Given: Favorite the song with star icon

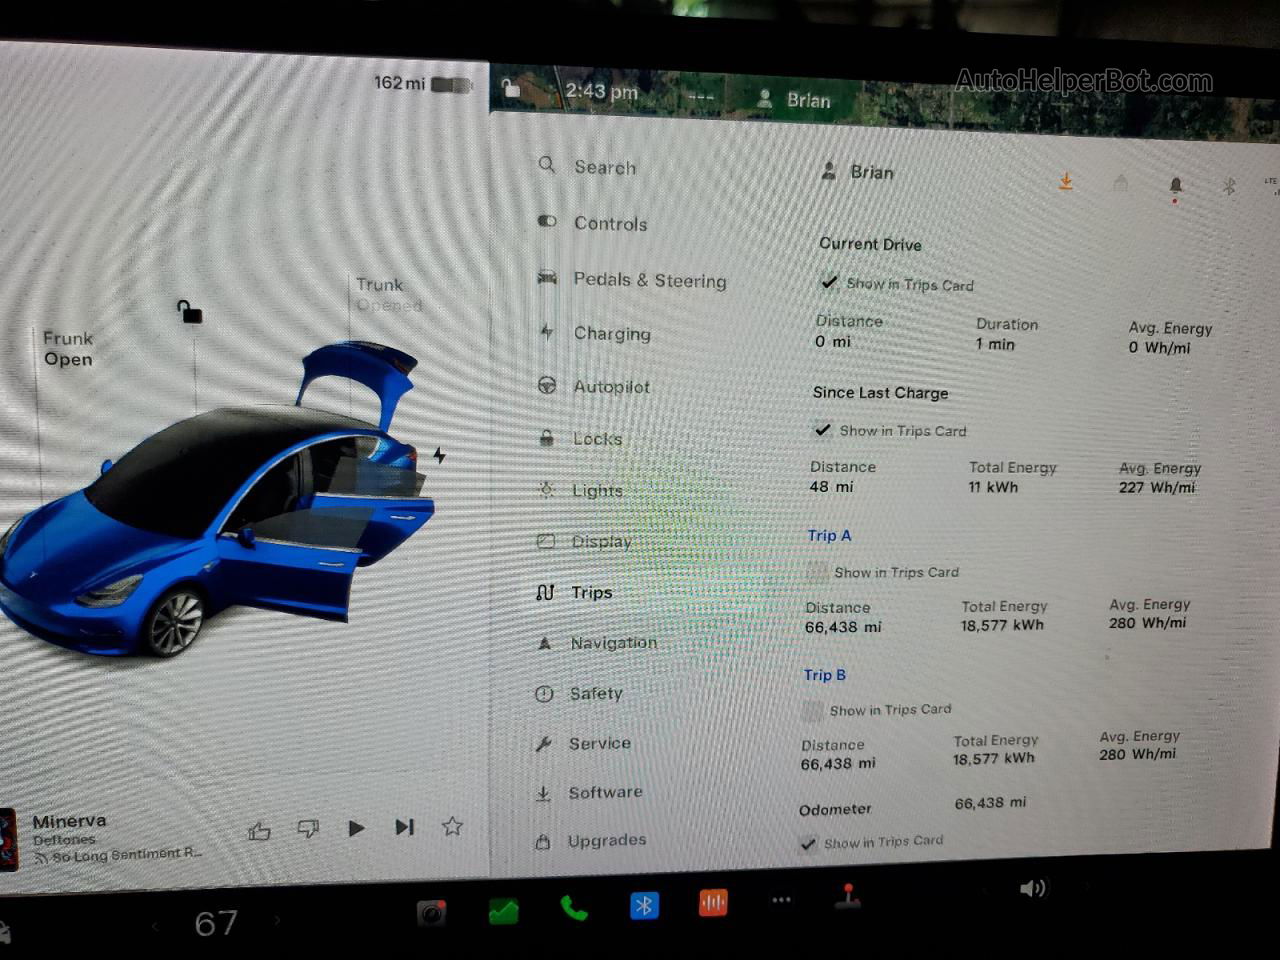Looking at the screenshot, I should (x=452, y=826).
